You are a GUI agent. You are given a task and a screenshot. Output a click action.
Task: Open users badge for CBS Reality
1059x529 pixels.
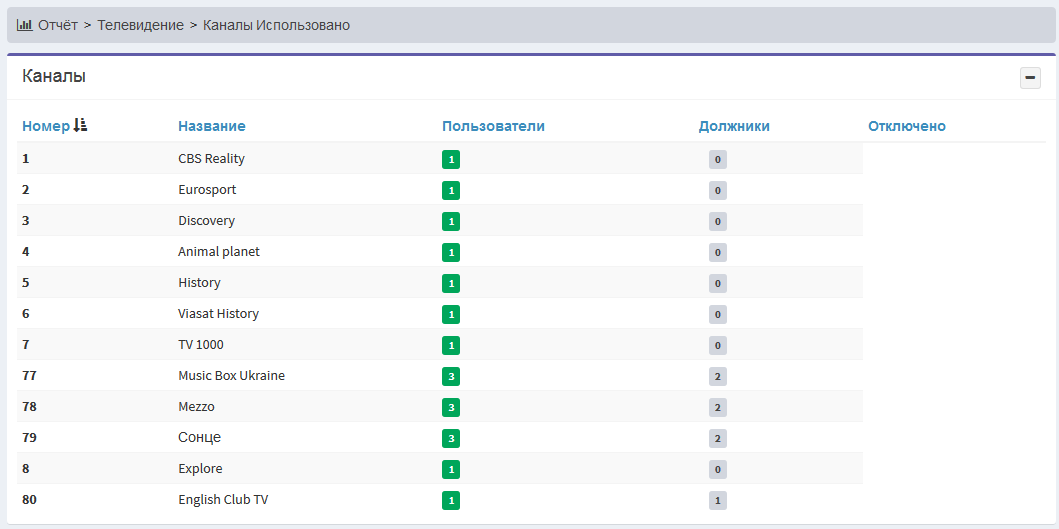[451, 159]
